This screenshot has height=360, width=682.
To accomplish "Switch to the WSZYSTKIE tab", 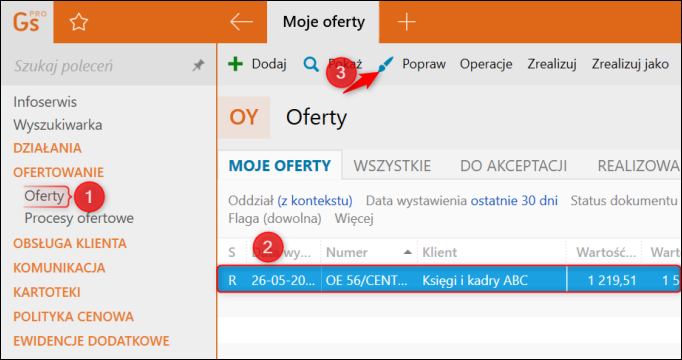I will (392, 166).
